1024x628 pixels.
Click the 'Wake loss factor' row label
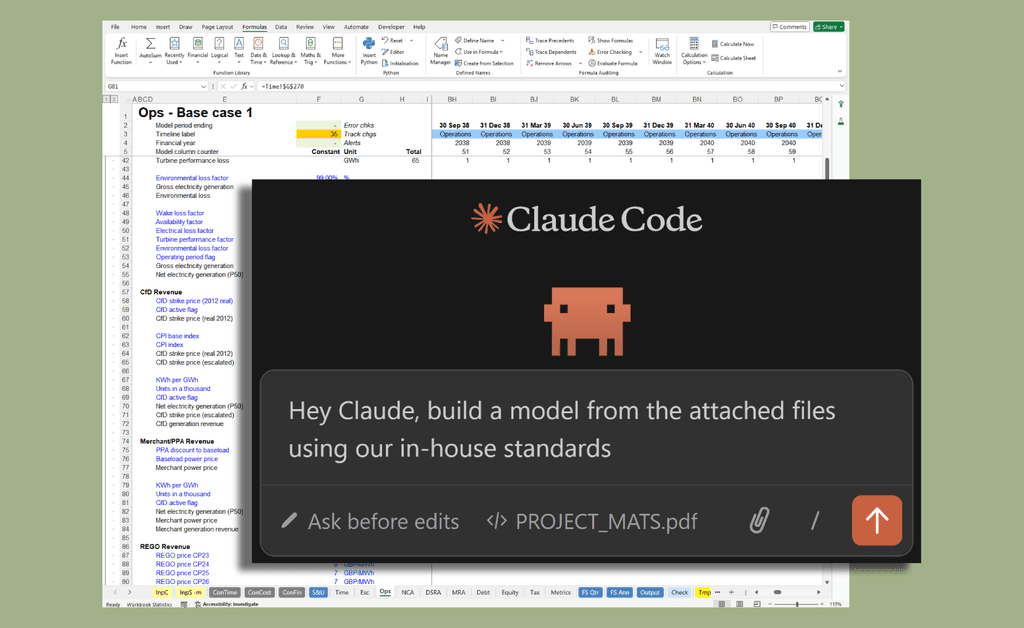180,213
